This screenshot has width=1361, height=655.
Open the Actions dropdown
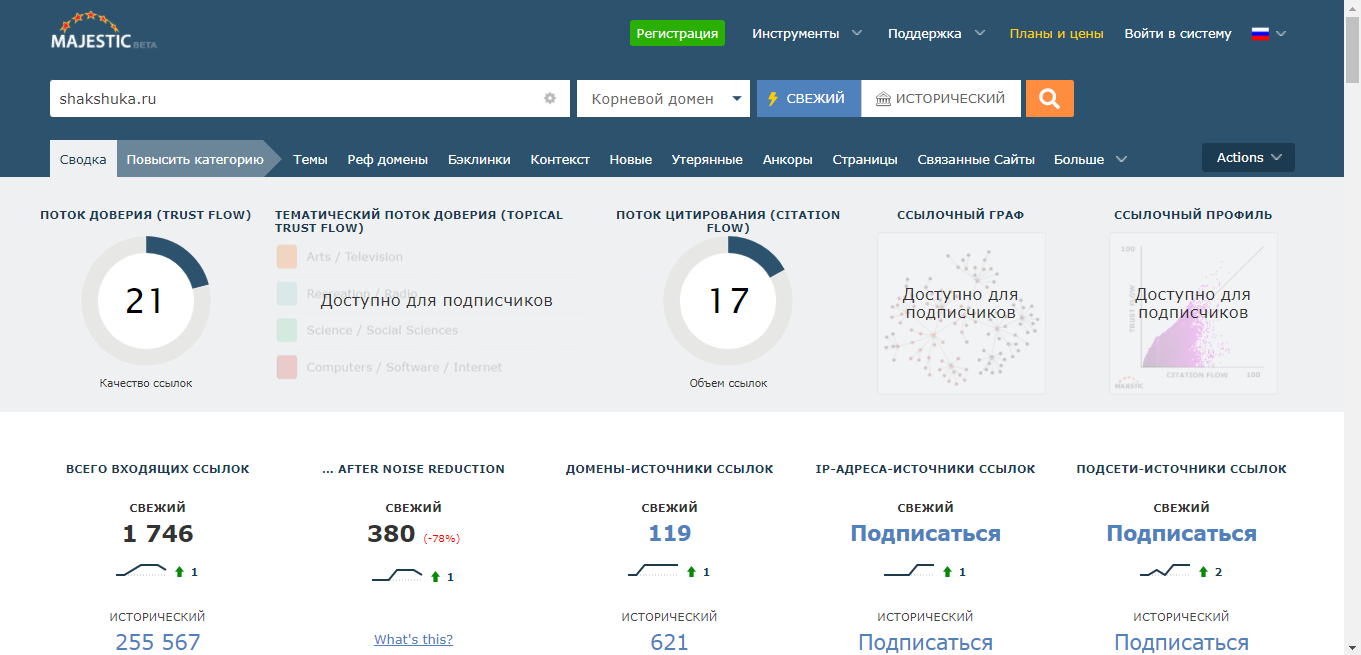click(x=1247, y=158)
